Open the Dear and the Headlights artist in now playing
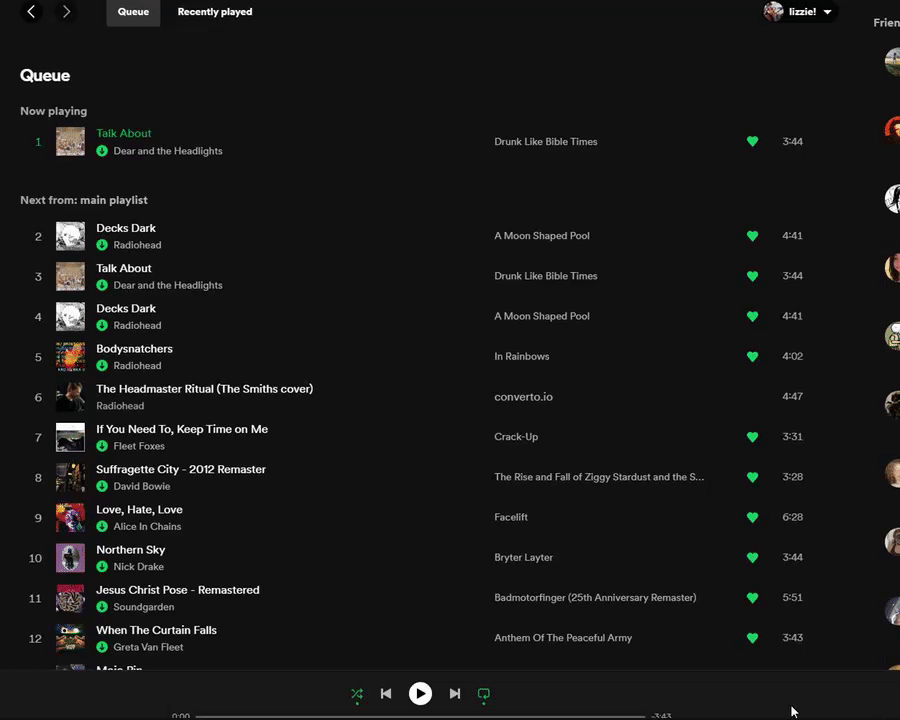900x720 pixels. (x=168, y=151)
